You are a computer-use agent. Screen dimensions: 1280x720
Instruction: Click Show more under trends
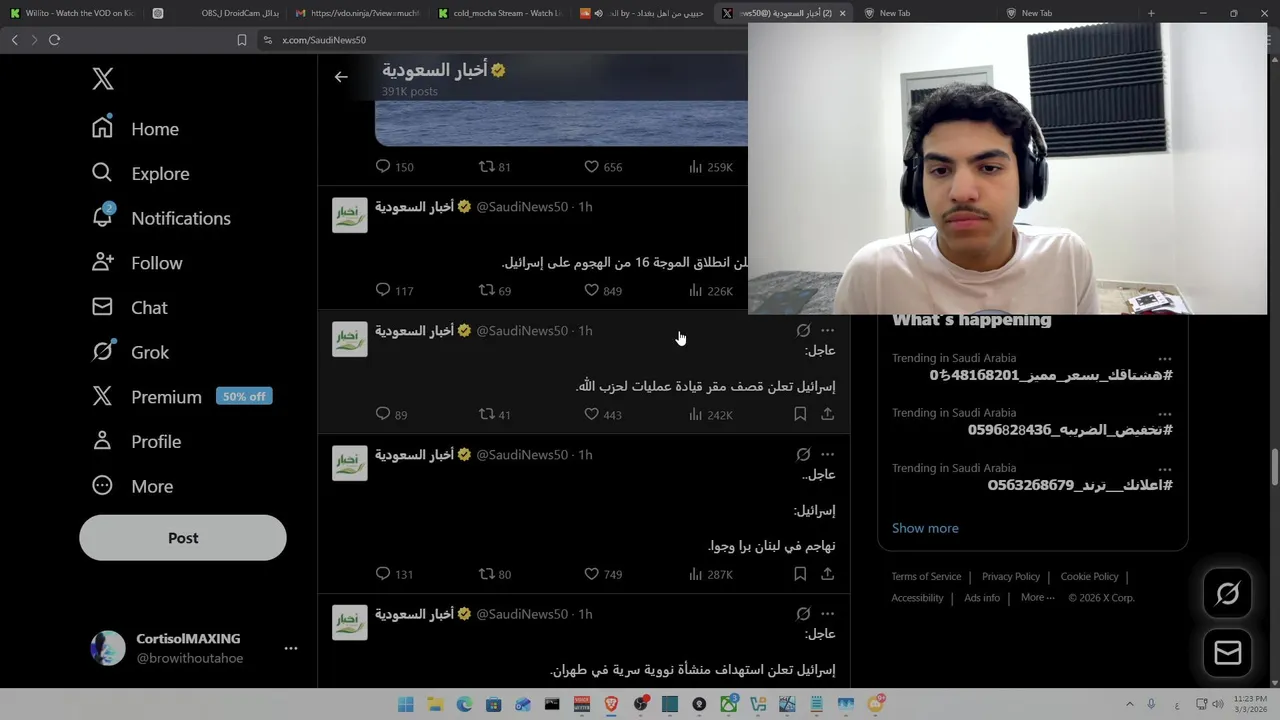pyautogui.click(x=925, y=528)
